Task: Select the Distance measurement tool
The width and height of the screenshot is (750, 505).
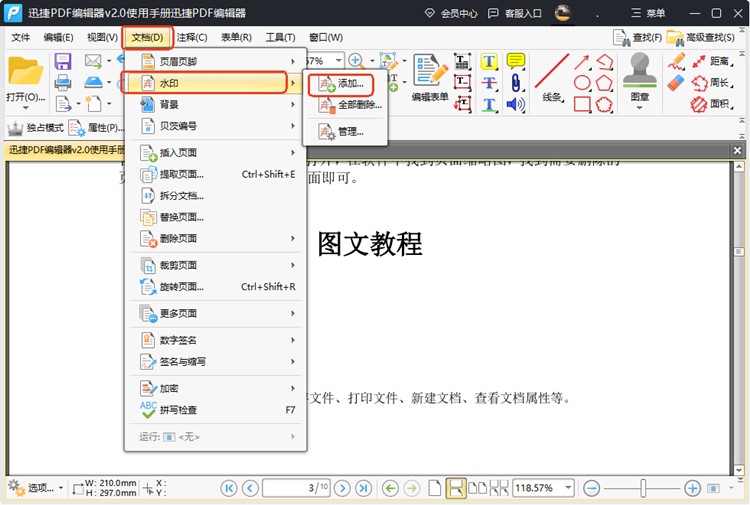Action: 712,61
